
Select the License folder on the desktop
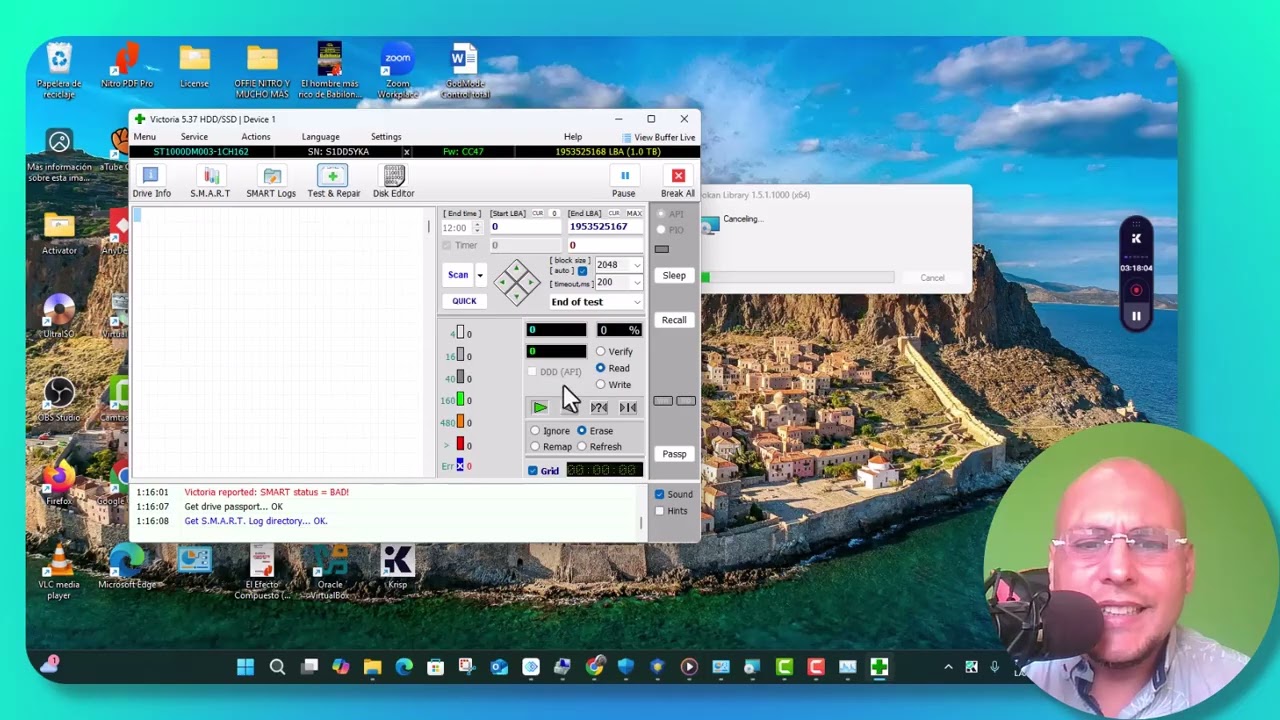[x=194, y=66]
